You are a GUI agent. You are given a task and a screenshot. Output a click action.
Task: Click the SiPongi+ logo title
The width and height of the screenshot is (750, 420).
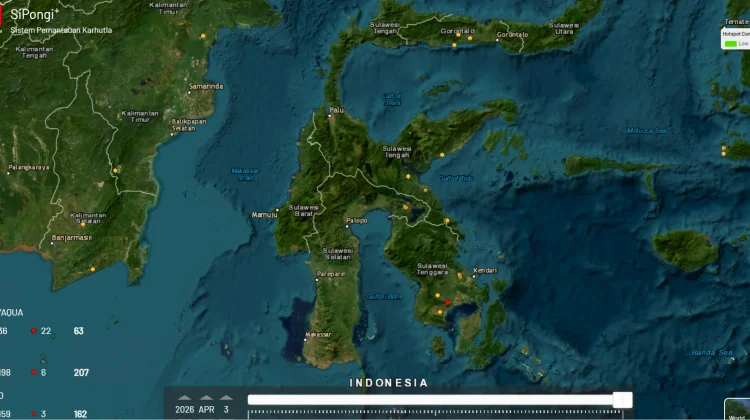coord(34,14)
